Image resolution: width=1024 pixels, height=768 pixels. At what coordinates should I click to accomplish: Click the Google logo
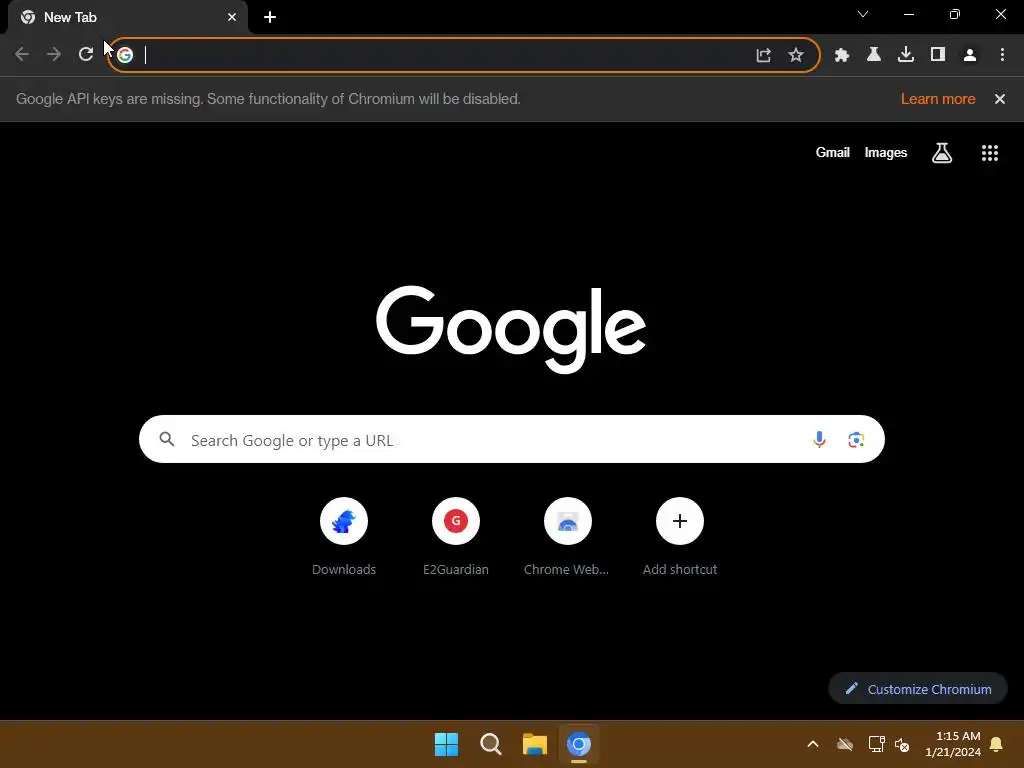point(511,329)
